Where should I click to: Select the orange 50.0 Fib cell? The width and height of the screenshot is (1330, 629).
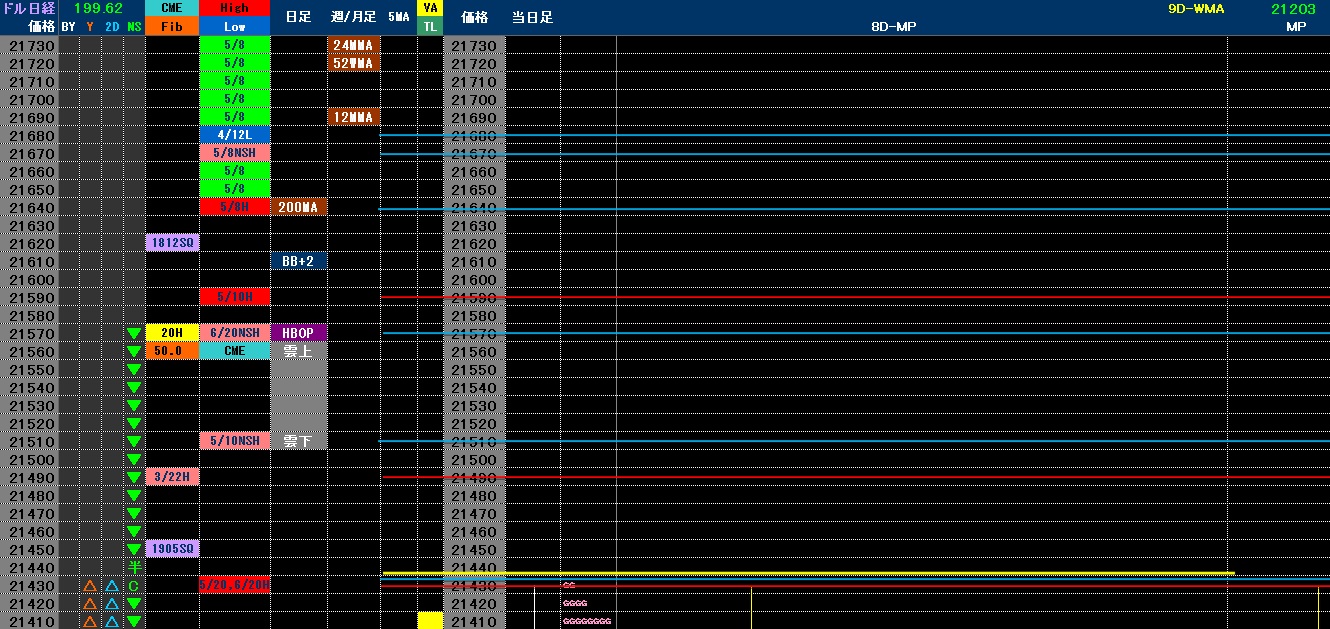[x=172, y=351]
